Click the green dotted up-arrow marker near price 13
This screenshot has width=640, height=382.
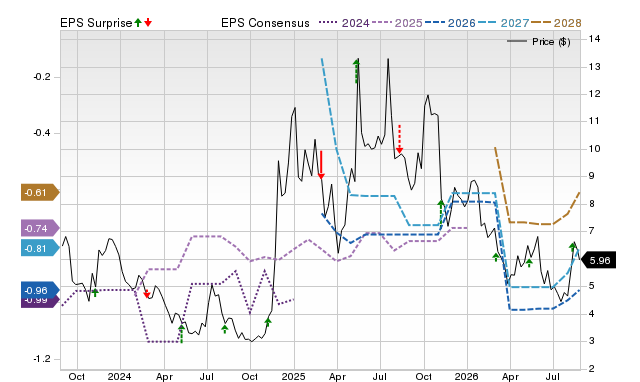click(357, 71)
